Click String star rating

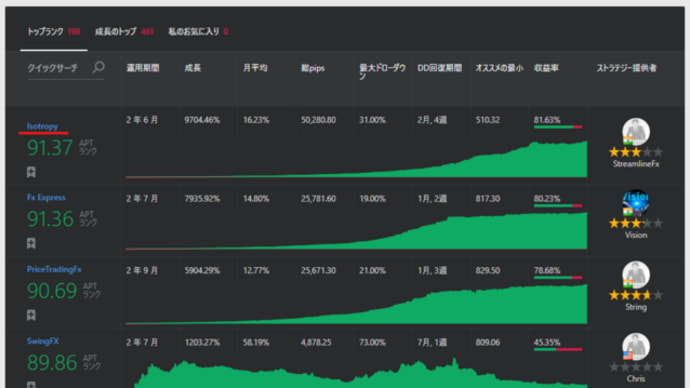coord(636,295)
